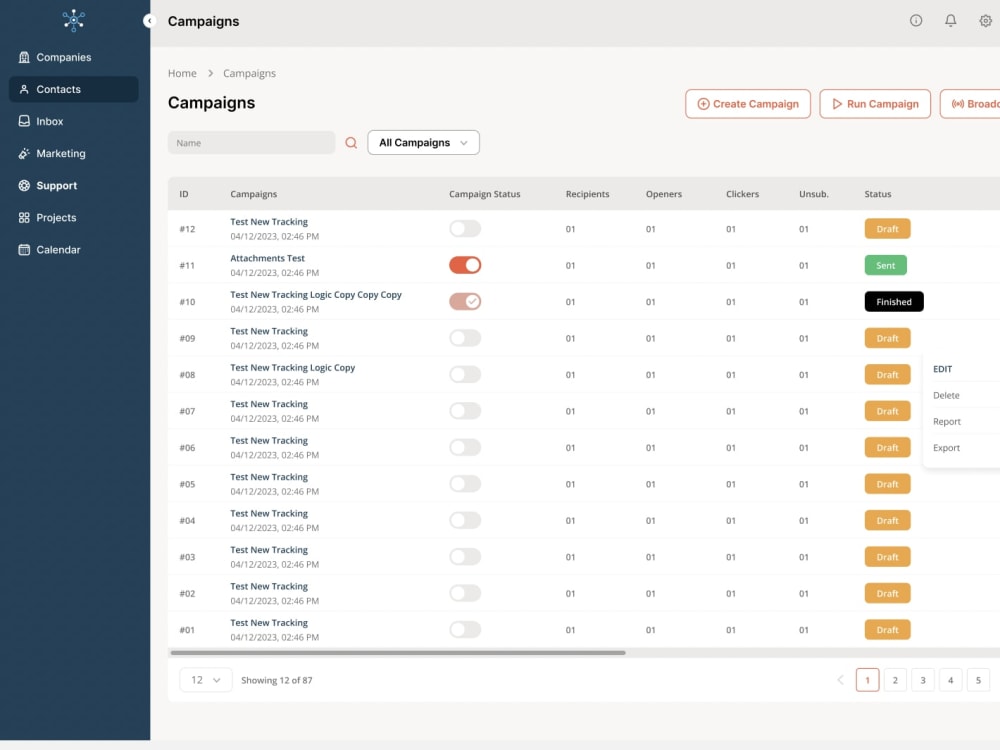Click the Contacts person icon
This screenshot has height=750, width=1000.
(24, 89)
